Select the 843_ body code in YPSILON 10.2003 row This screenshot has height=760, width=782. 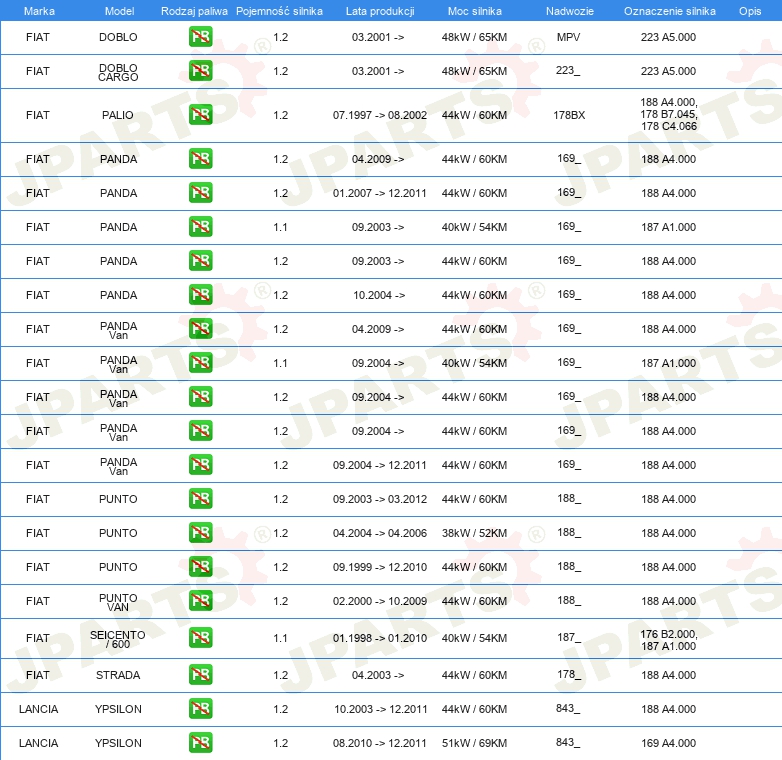[568, 708]
